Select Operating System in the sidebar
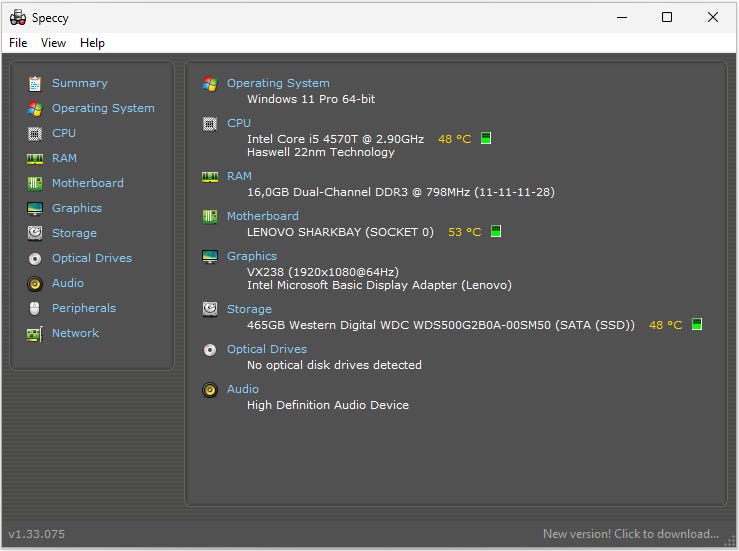This screenshot has width=739, height=551. [x=103, y=108]
